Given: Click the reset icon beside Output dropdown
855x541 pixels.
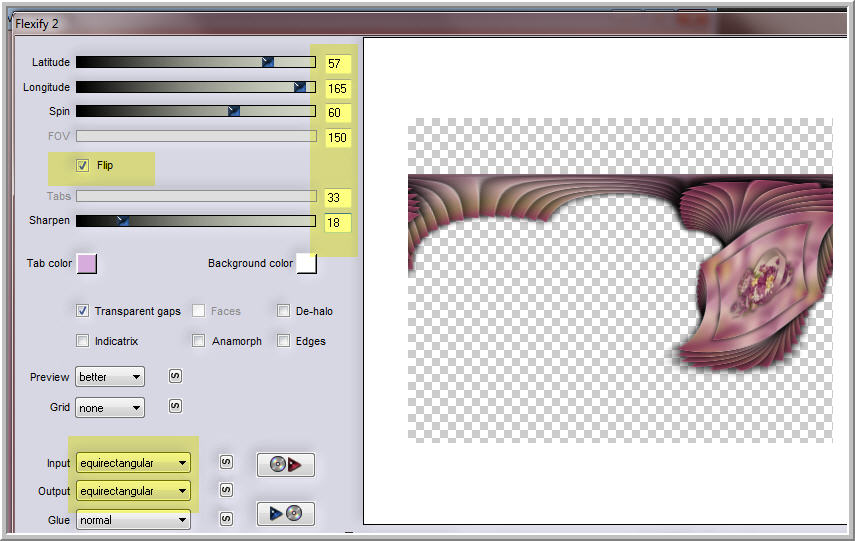Looking at the screenshot, I should point(226,490).
